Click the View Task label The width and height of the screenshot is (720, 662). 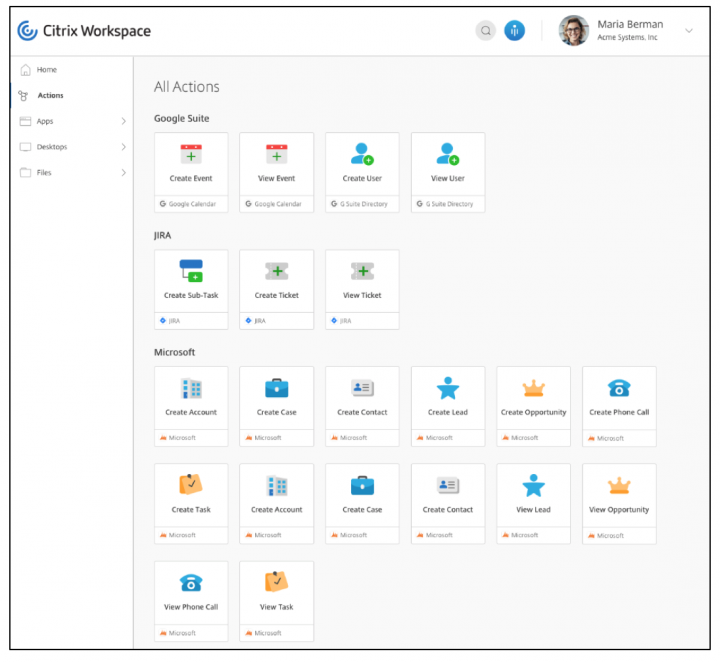coord(276,607)
